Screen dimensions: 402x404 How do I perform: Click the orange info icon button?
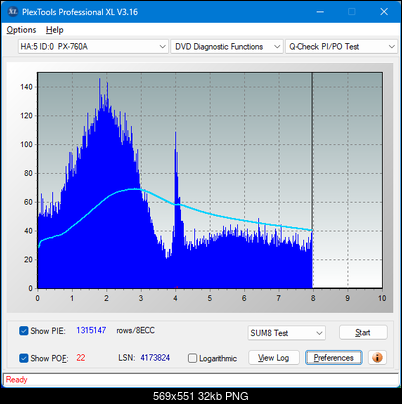[x=377, y=358]
